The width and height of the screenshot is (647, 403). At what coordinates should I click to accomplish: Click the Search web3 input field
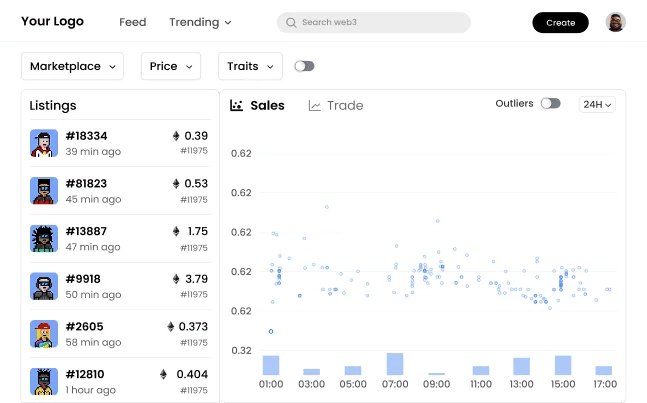tap(380, 22)
